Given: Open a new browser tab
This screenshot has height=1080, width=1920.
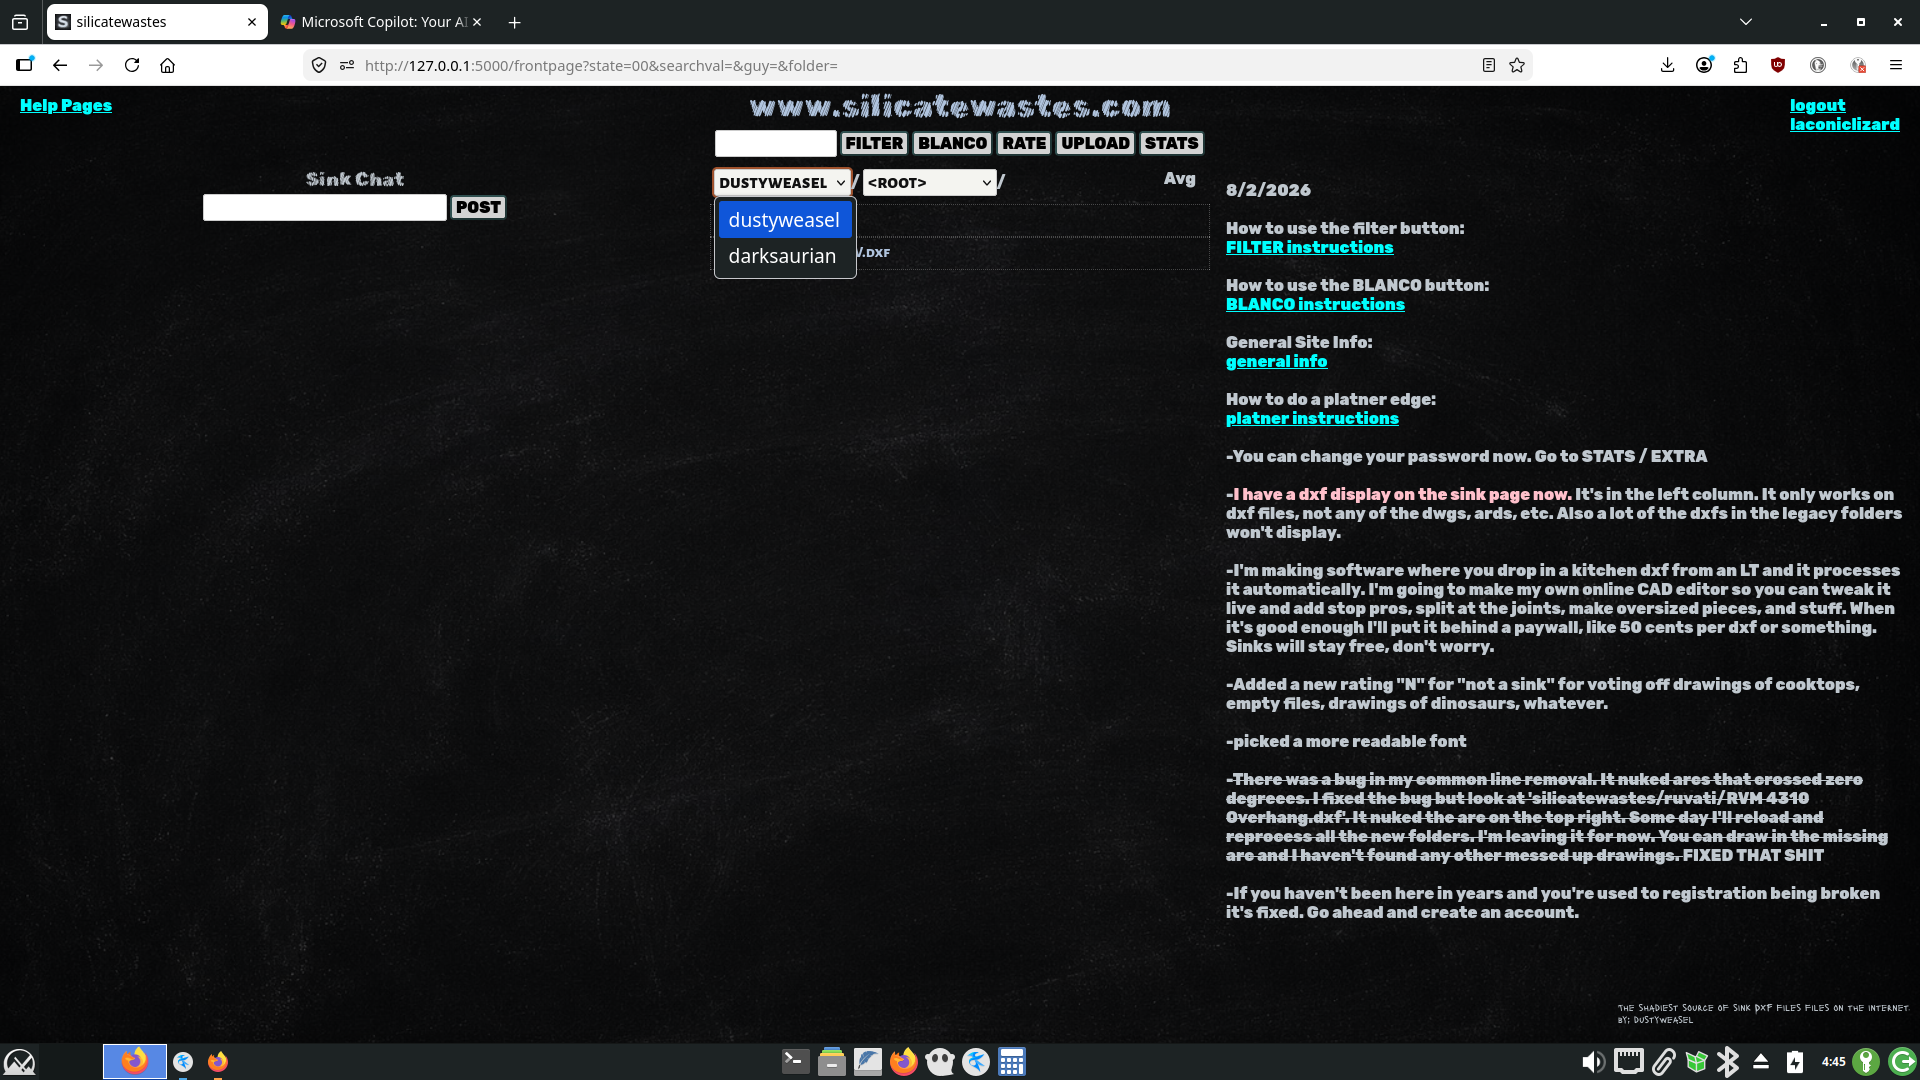Looking at the screenshot, I should coord(514,22).
